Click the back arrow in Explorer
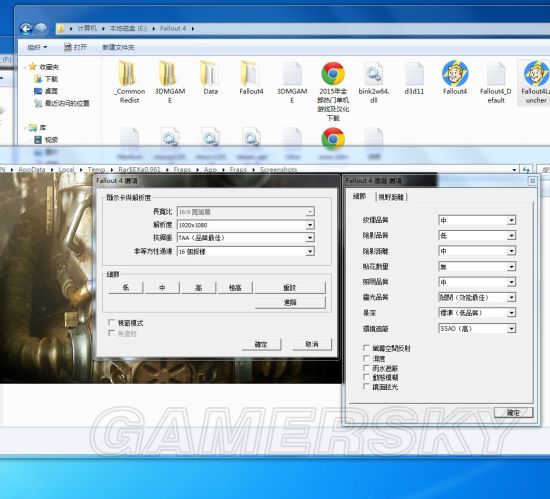 [x=26, y=29]
